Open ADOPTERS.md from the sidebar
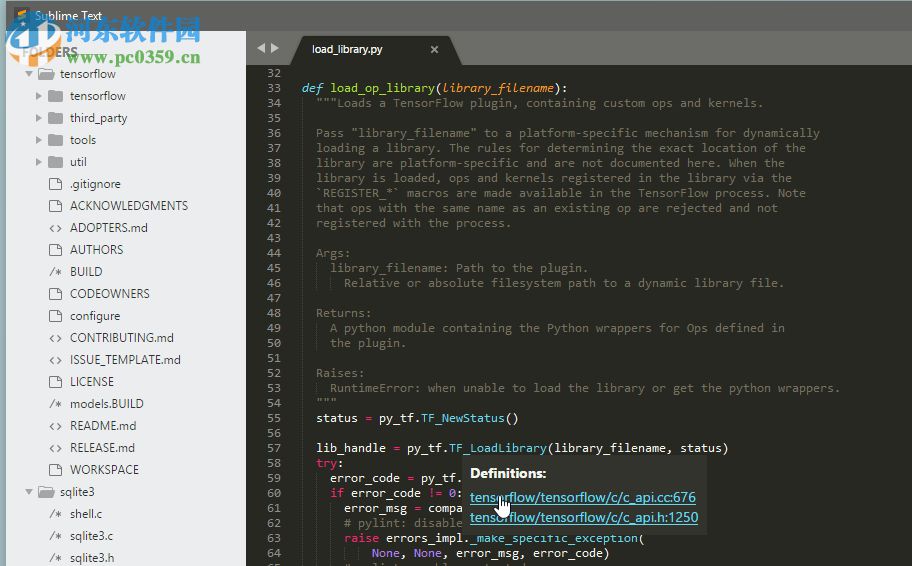 click(109, 228)
